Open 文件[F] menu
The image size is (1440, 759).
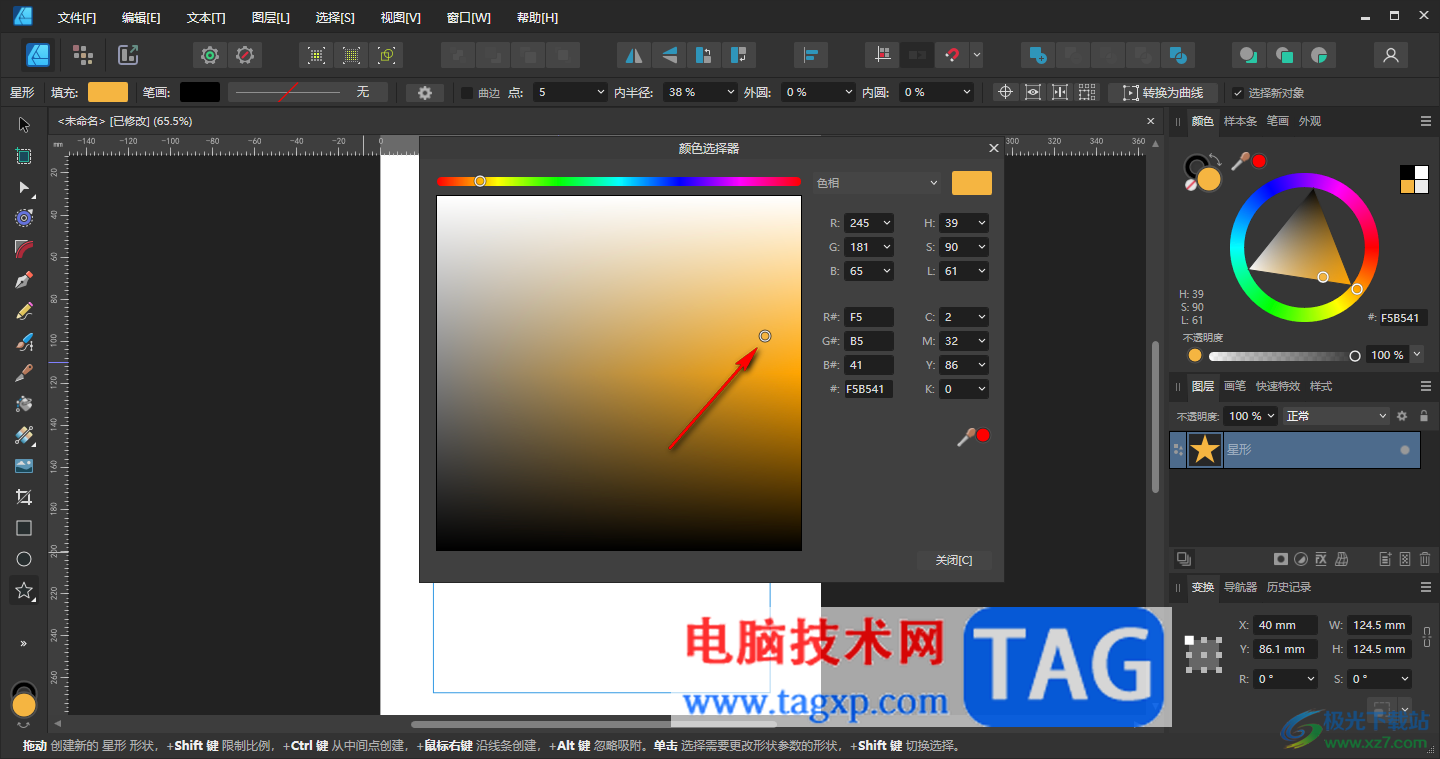click(x=77, y=18)
